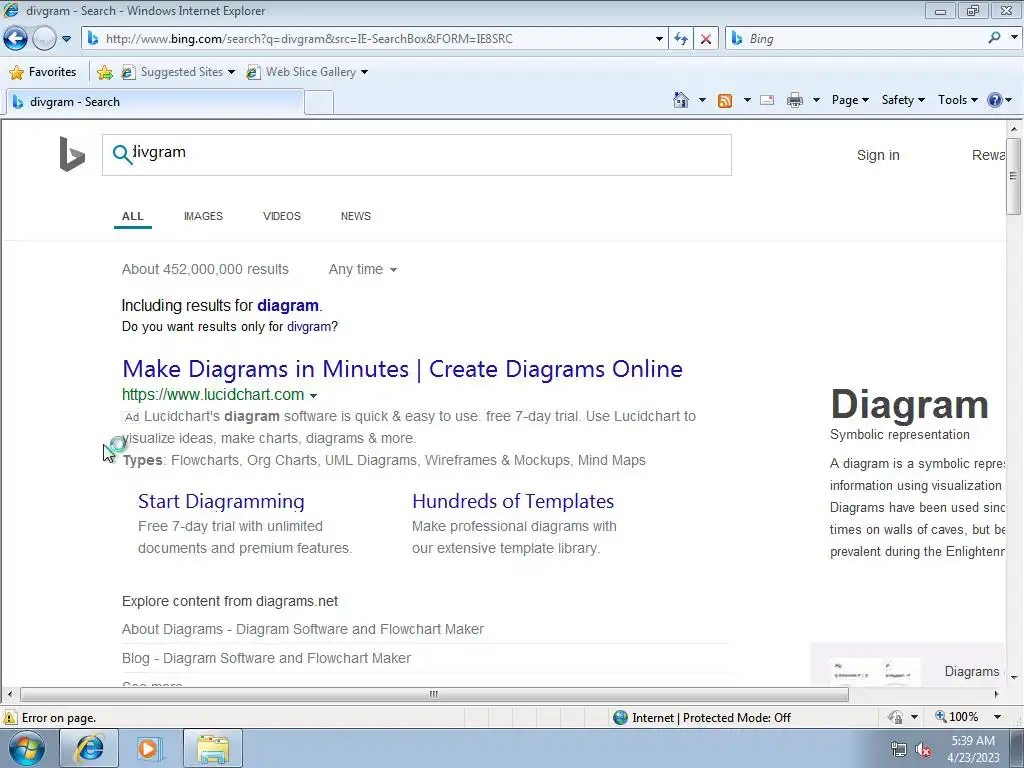This screenshot has width=1024, height=768.
Task: Expand the address bar URL history dropdown
Action: coord(659,39)
